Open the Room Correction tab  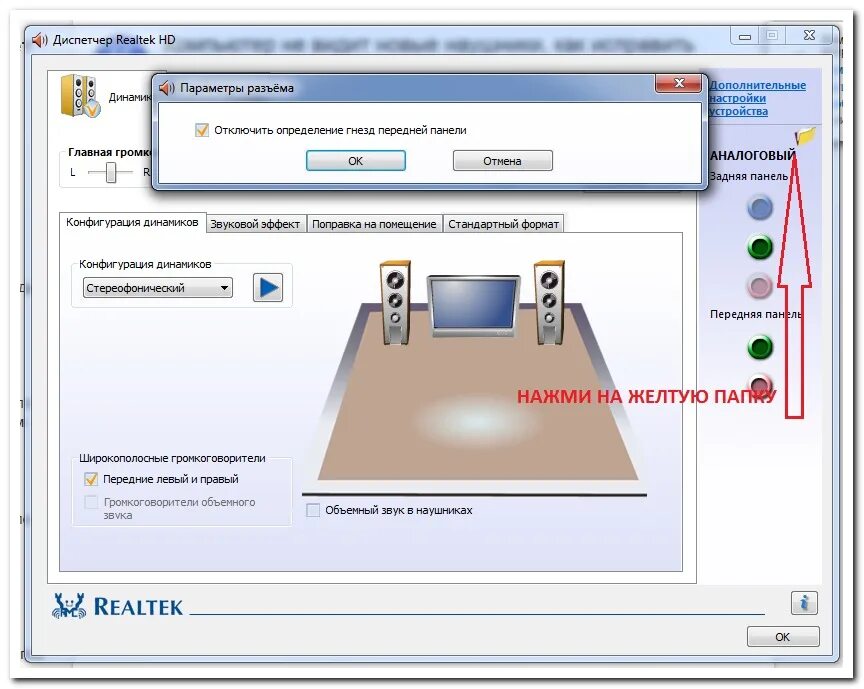coord(374,224)
